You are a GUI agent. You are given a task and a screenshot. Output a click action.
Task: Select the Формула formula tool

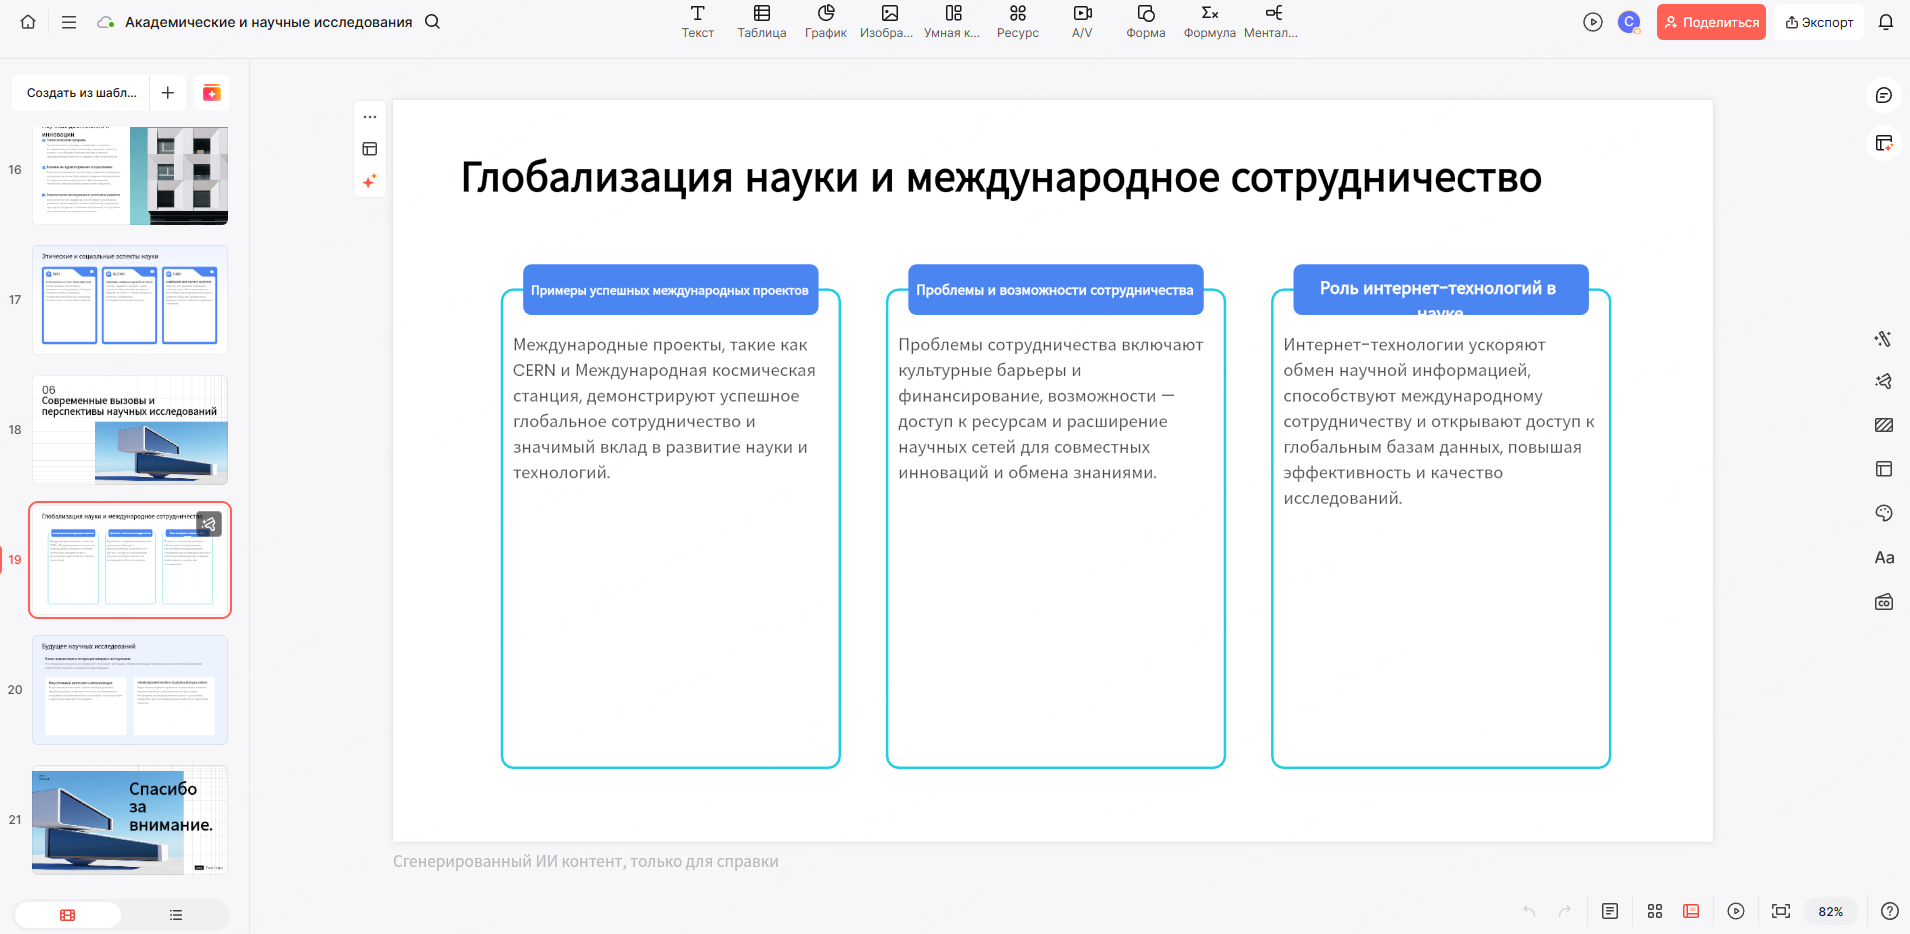(1208, 21)
